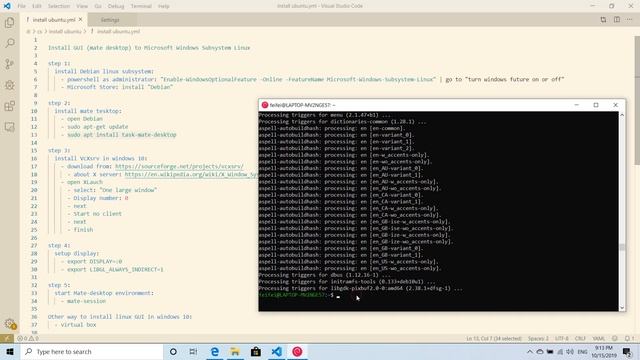
Task: Open the View menu
Action: (x=82, y=6)
